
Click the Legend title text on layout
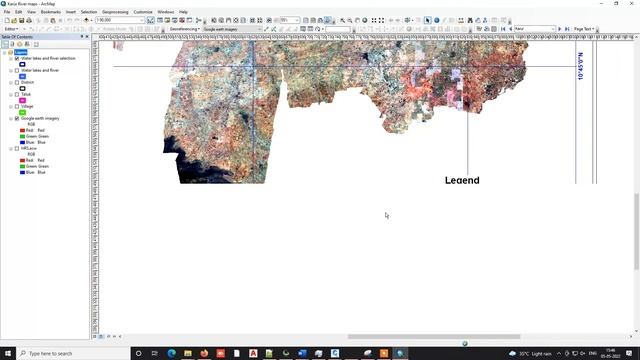[x=462, y=180]
